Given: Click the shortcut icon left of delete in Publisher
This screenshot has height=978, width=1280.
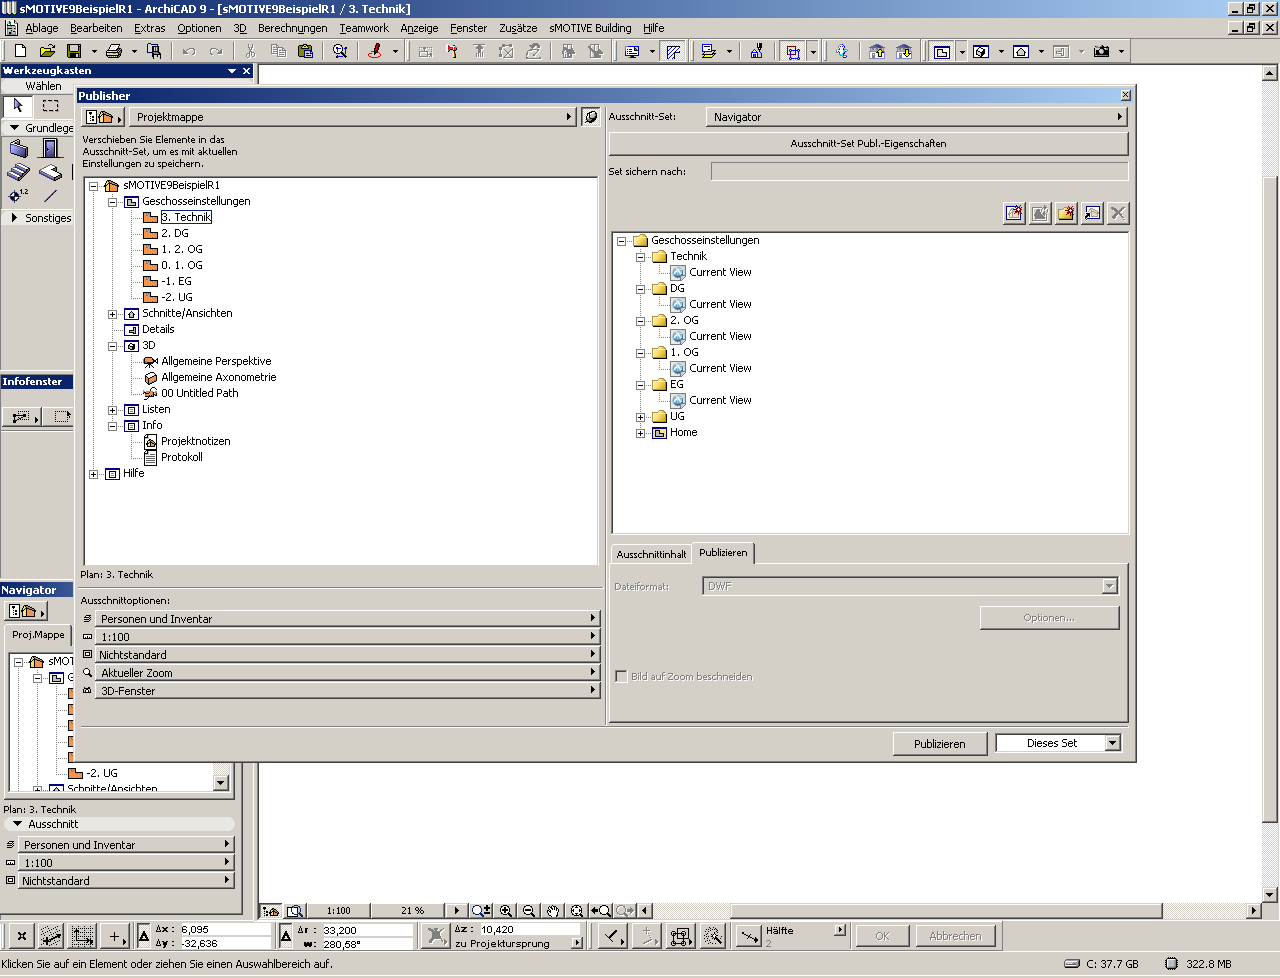Looking at the screenshot, I should tap(1093, 213).
